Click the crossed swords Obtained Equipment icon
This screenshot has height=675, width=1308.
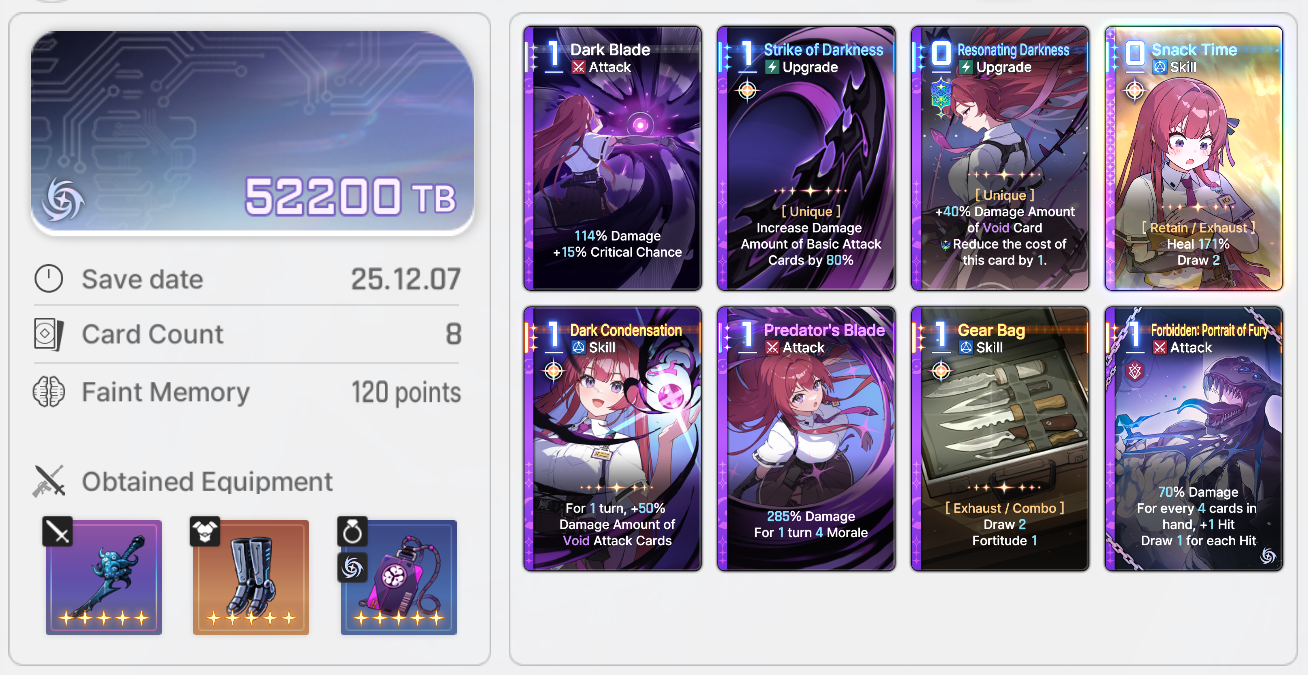click(49, 481)
